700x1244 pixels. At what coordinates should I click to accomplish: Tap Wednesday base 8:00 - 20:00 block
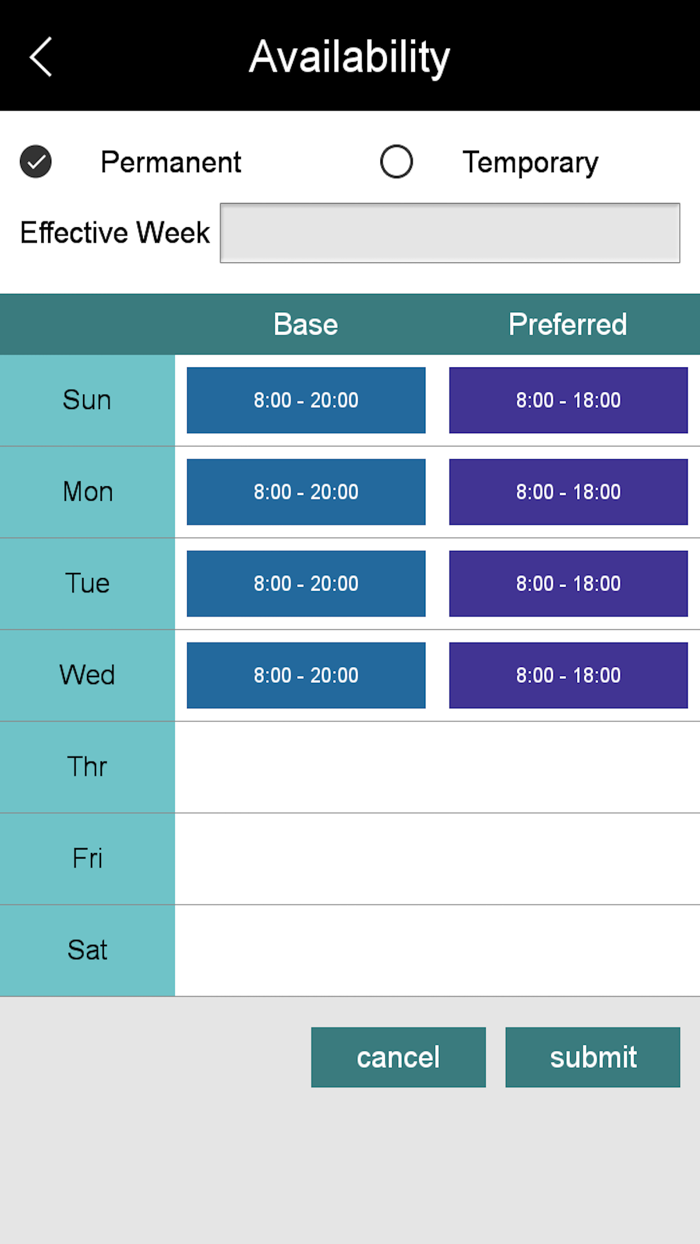tap(306, 676)
